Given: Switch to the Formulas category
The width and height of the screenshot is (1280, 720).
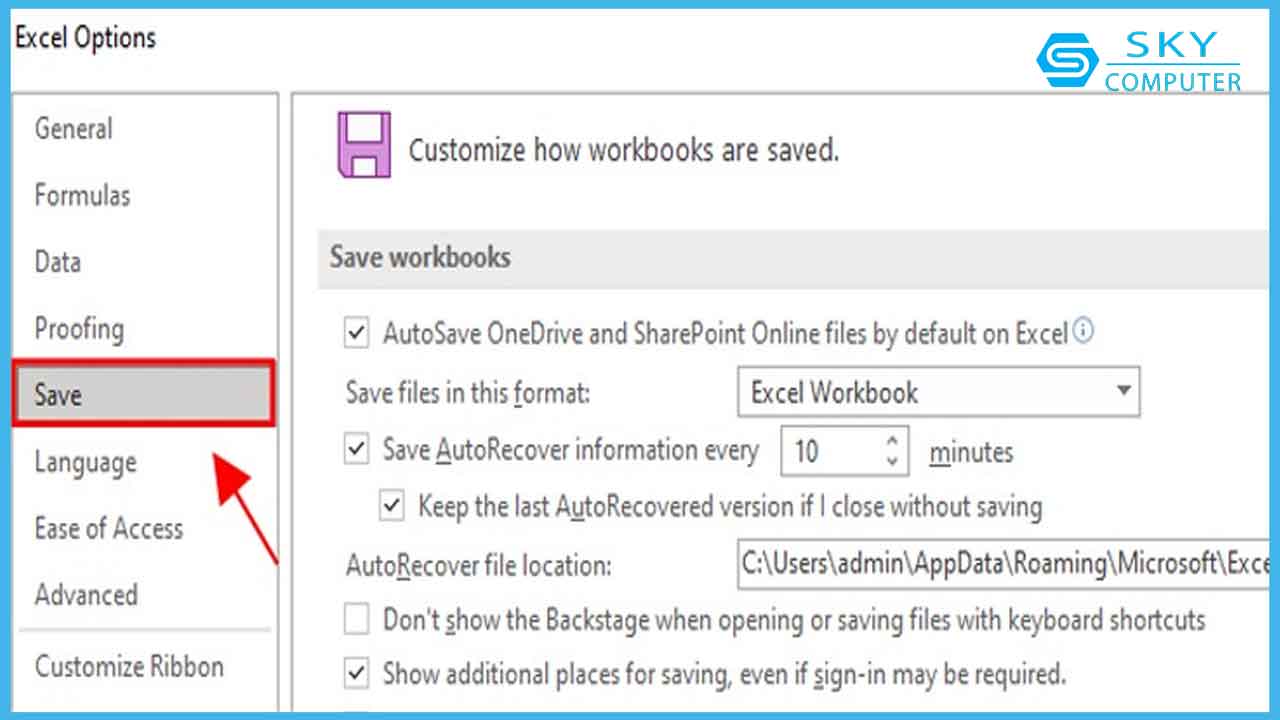Looking at the screenshot, I should coord(82,195).
